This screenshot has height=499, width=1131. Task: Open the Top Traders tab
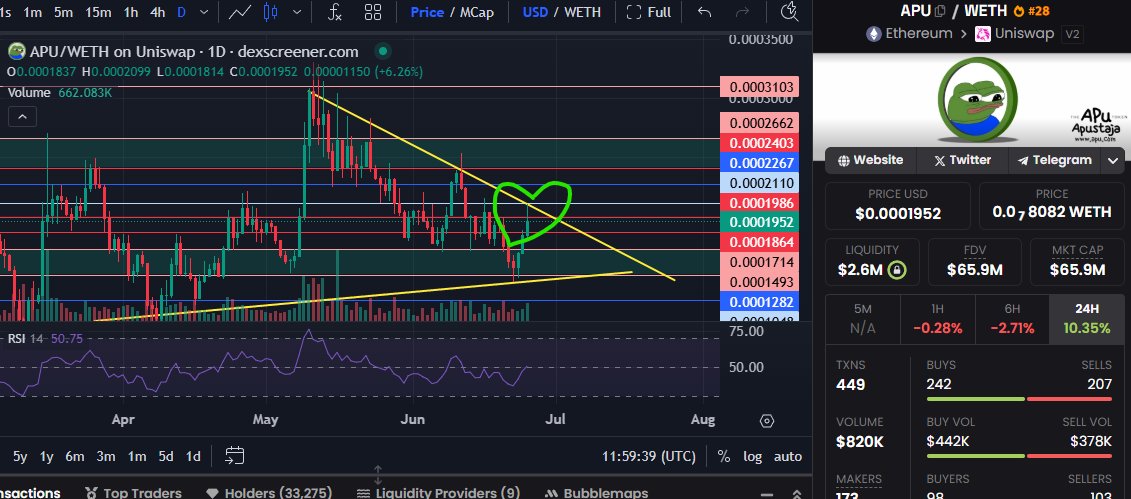pyautogui.click(x=133, y=493)
